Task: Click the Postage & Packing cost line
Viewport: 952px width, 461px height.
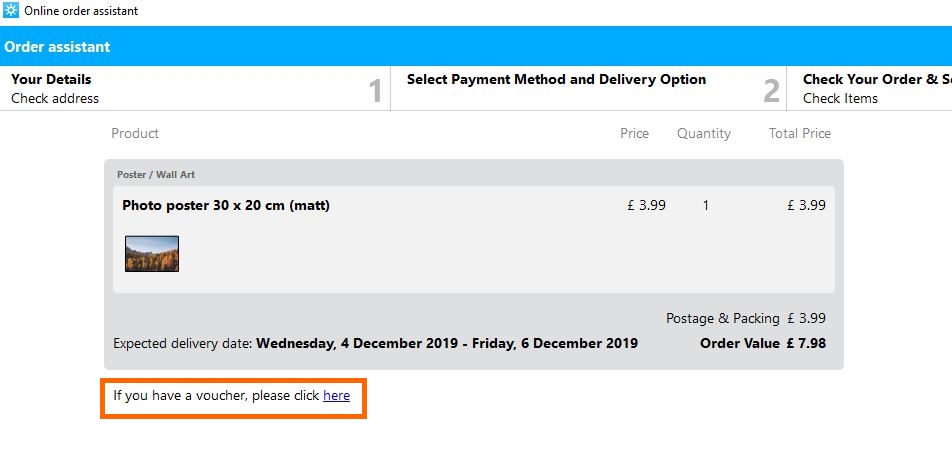Action: [745, 319]
